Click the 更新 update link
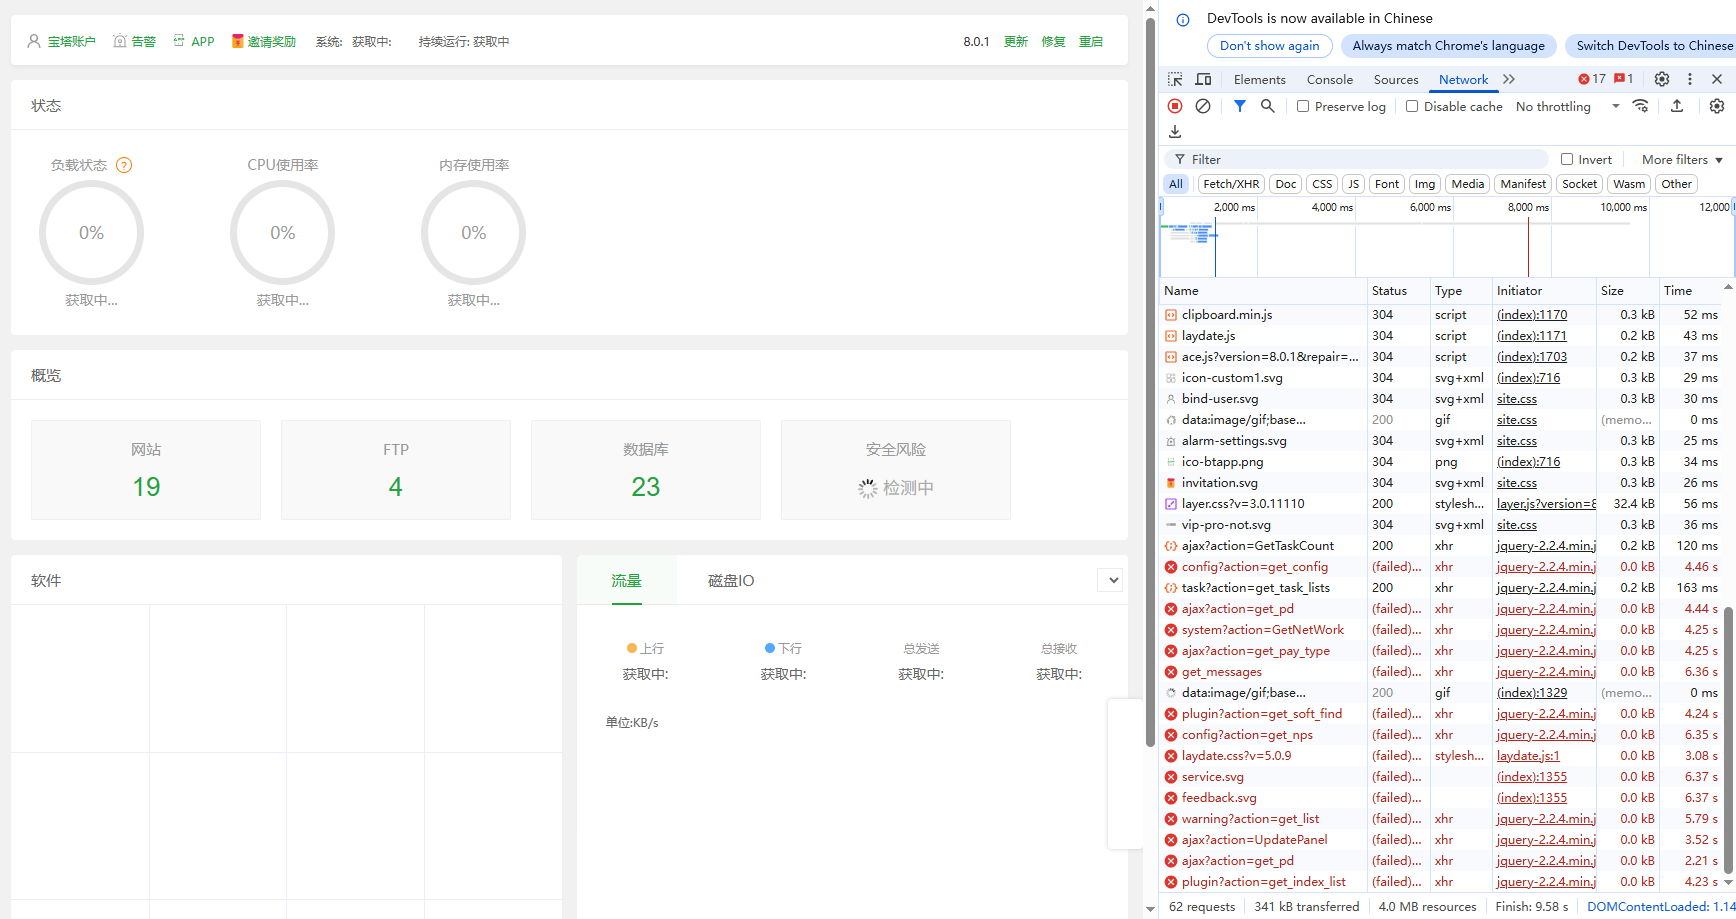The image size is (1736, 919). pos(1016,41)
